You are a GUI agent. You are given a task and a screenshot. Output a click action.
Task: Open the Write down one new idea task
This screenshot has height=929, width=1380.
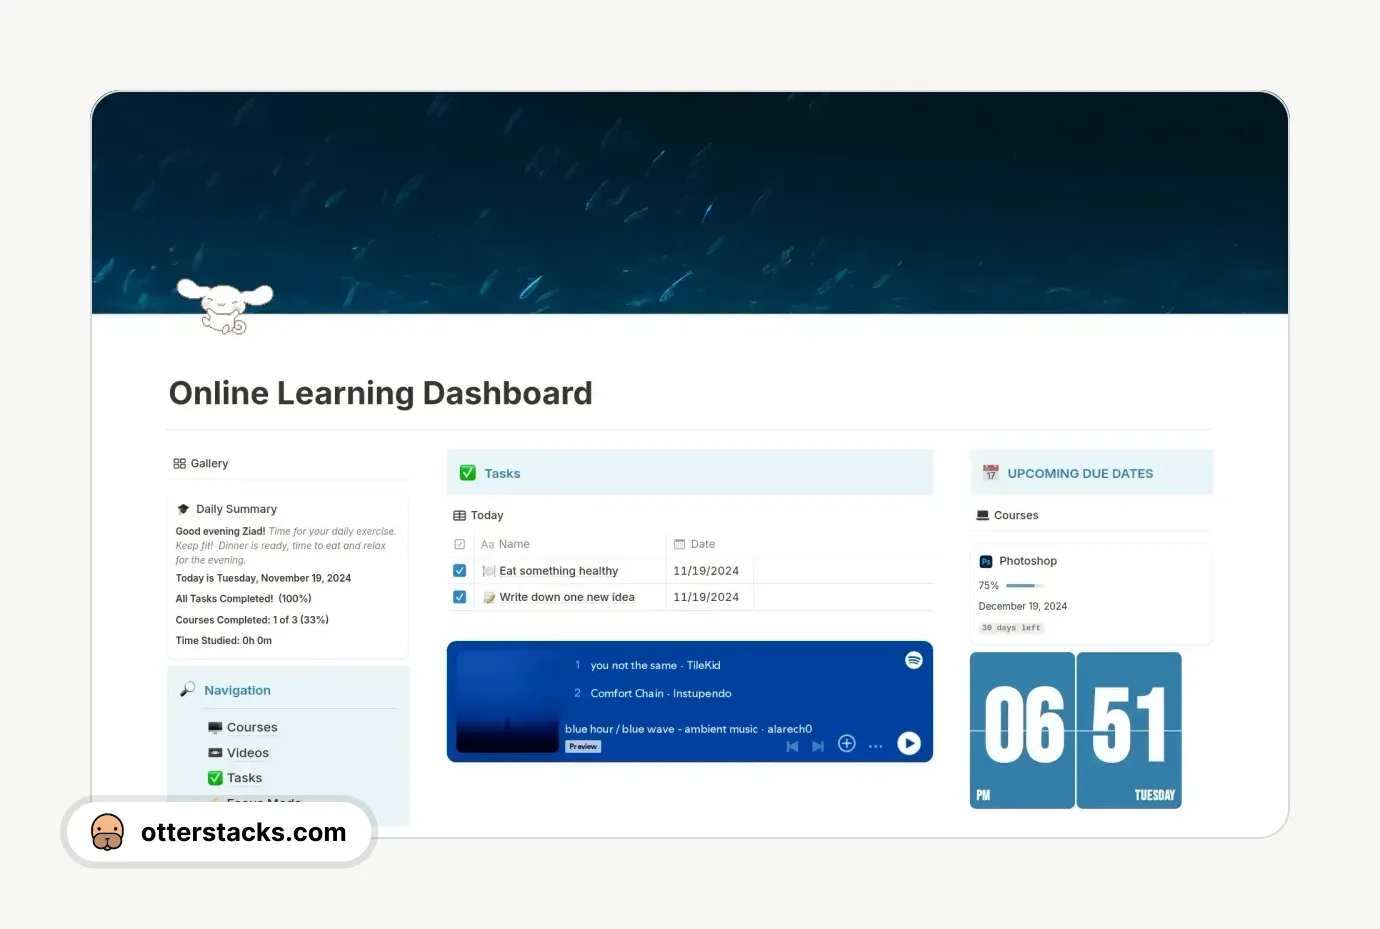coord(567,597)
